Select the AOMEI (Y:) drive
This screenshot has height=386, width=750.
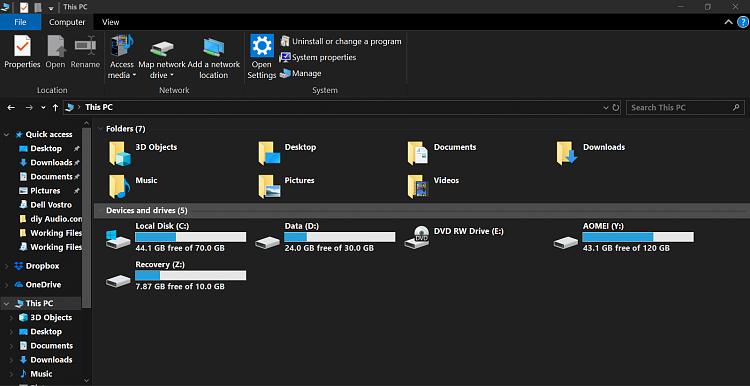(623, 237)
